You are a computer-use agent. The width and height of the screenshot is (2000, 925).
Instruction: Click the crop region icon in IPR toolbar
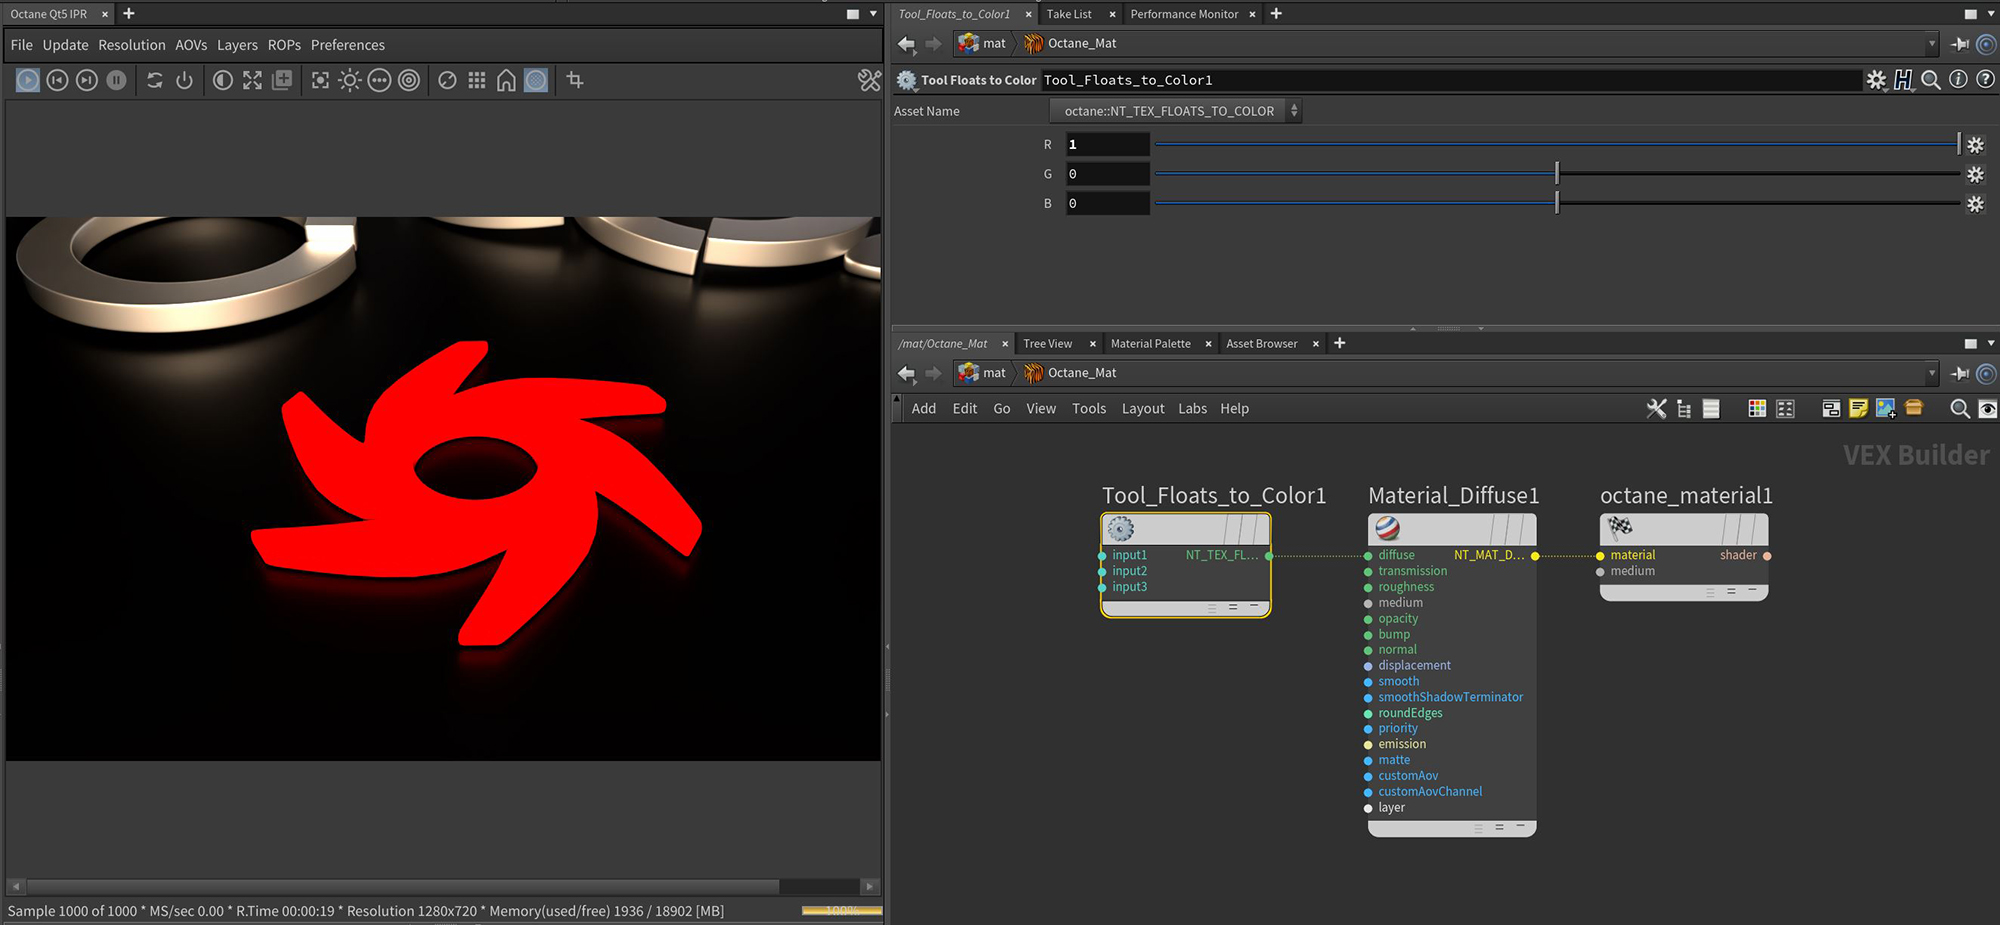[x=575, y=80]
